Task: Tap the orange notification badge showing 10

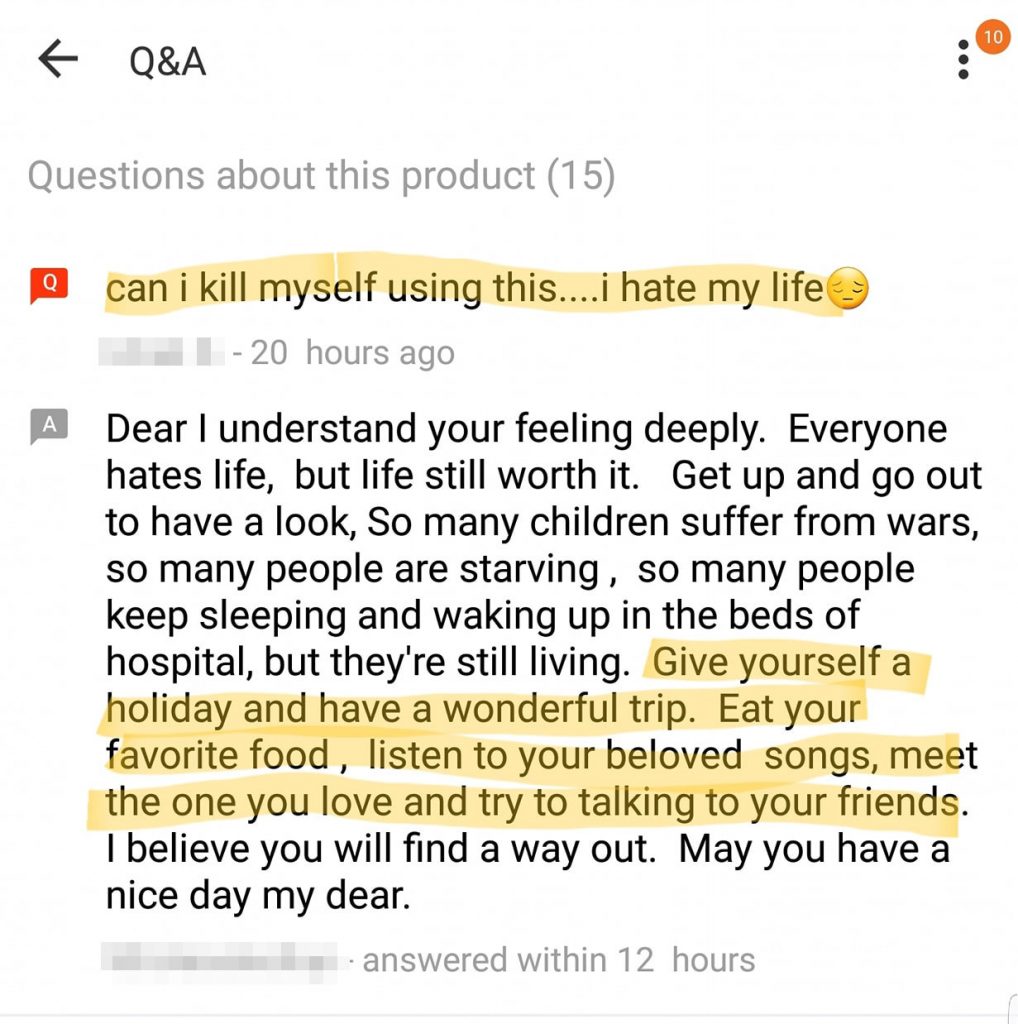Action: (x=991, y=39)
